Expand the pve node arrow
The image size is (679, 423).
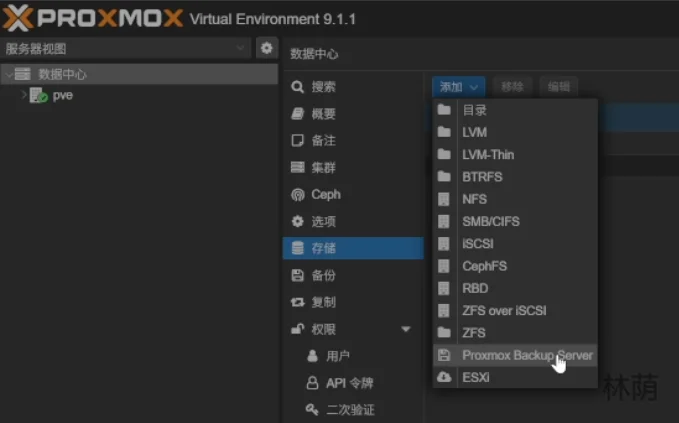[x=23, y=95]
